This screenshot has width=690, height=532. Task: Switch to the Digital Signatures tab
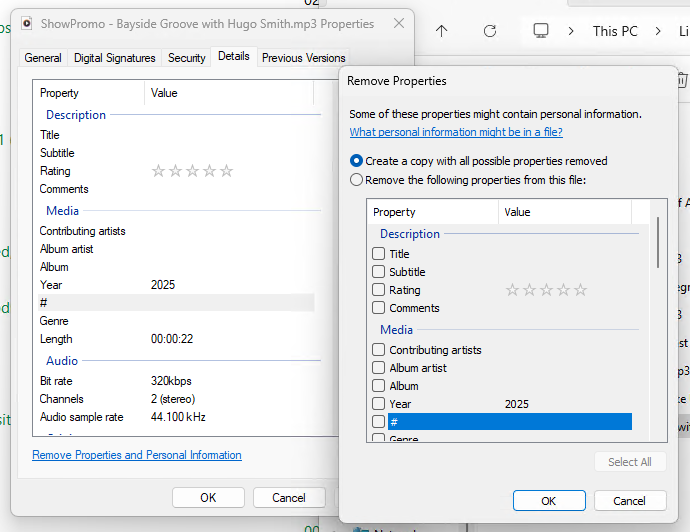coord(115,58)
